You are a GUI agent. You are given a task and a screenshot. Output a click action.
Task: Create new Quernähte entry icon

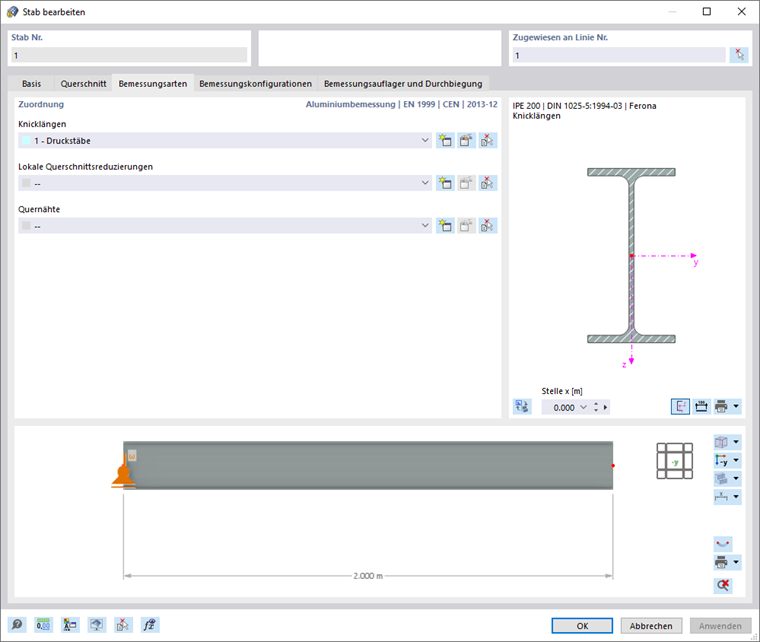[x=445, y=226]
